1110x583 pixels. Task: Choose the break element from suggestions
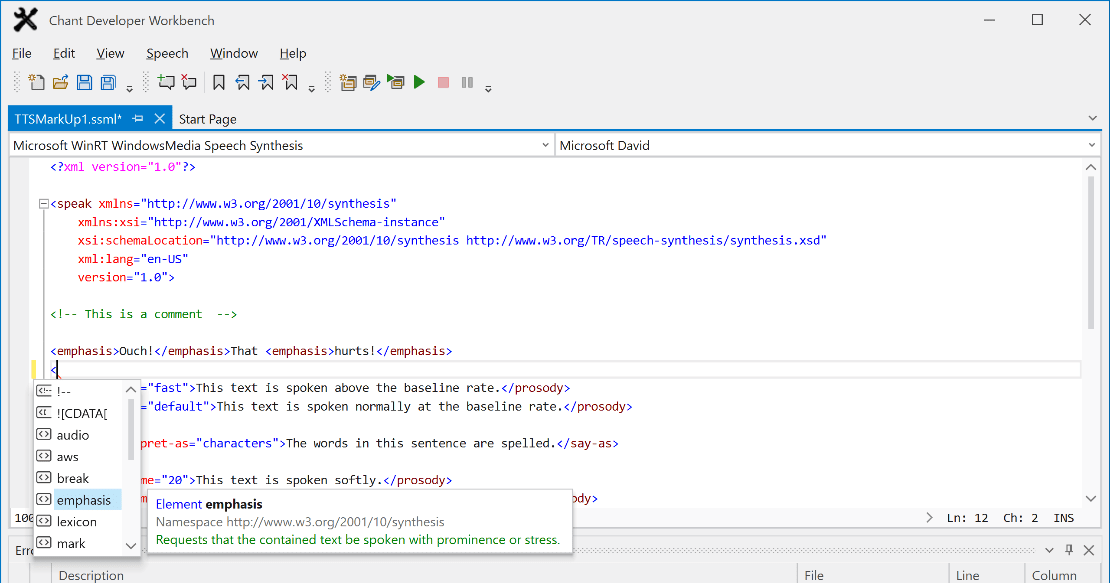[73, 478]
